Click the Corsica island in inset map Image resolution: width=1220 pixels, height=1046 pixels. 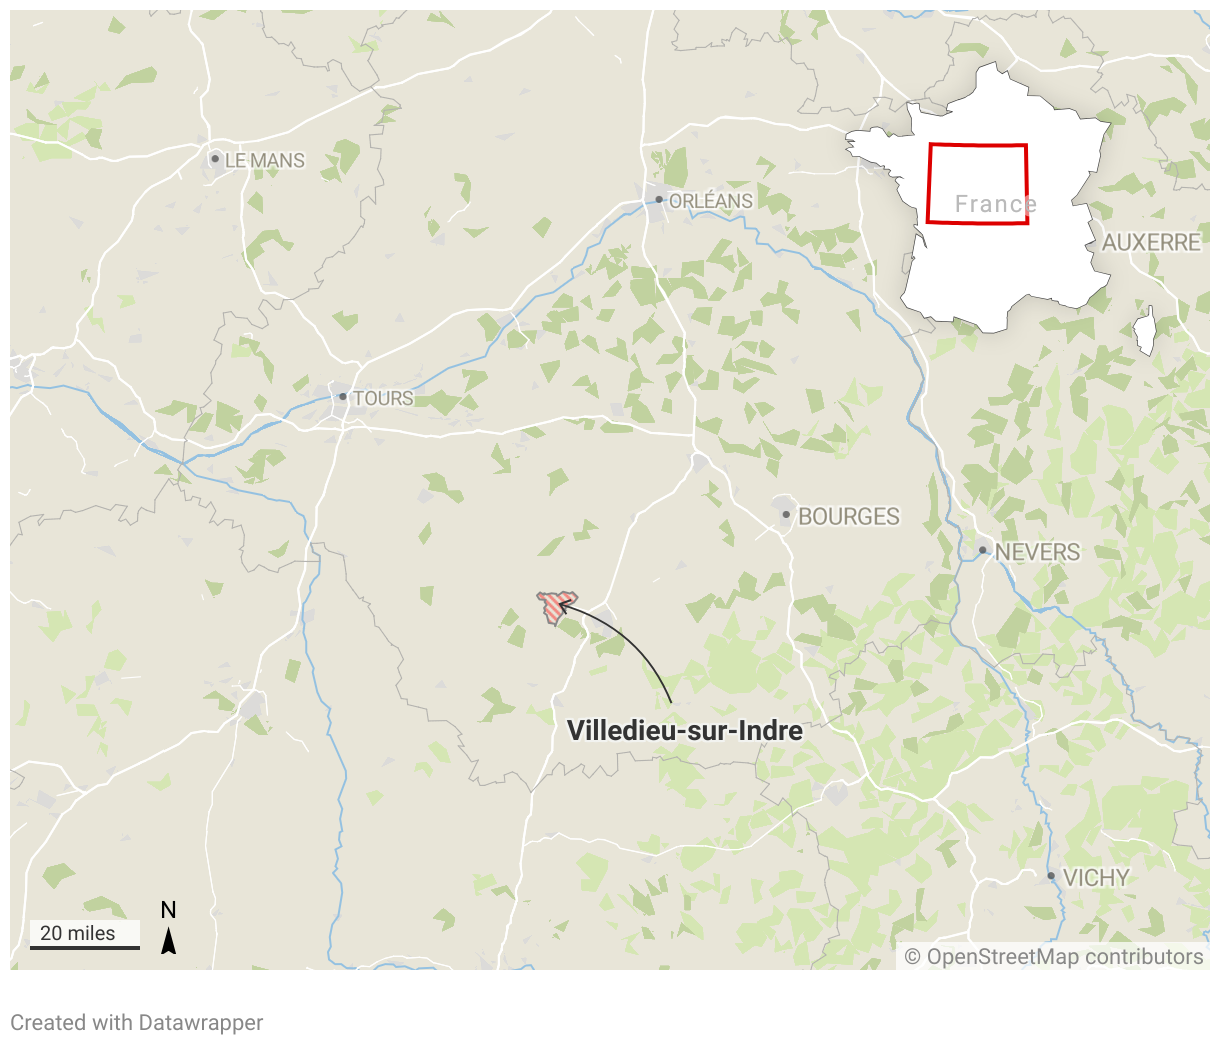coord(1145,331)
